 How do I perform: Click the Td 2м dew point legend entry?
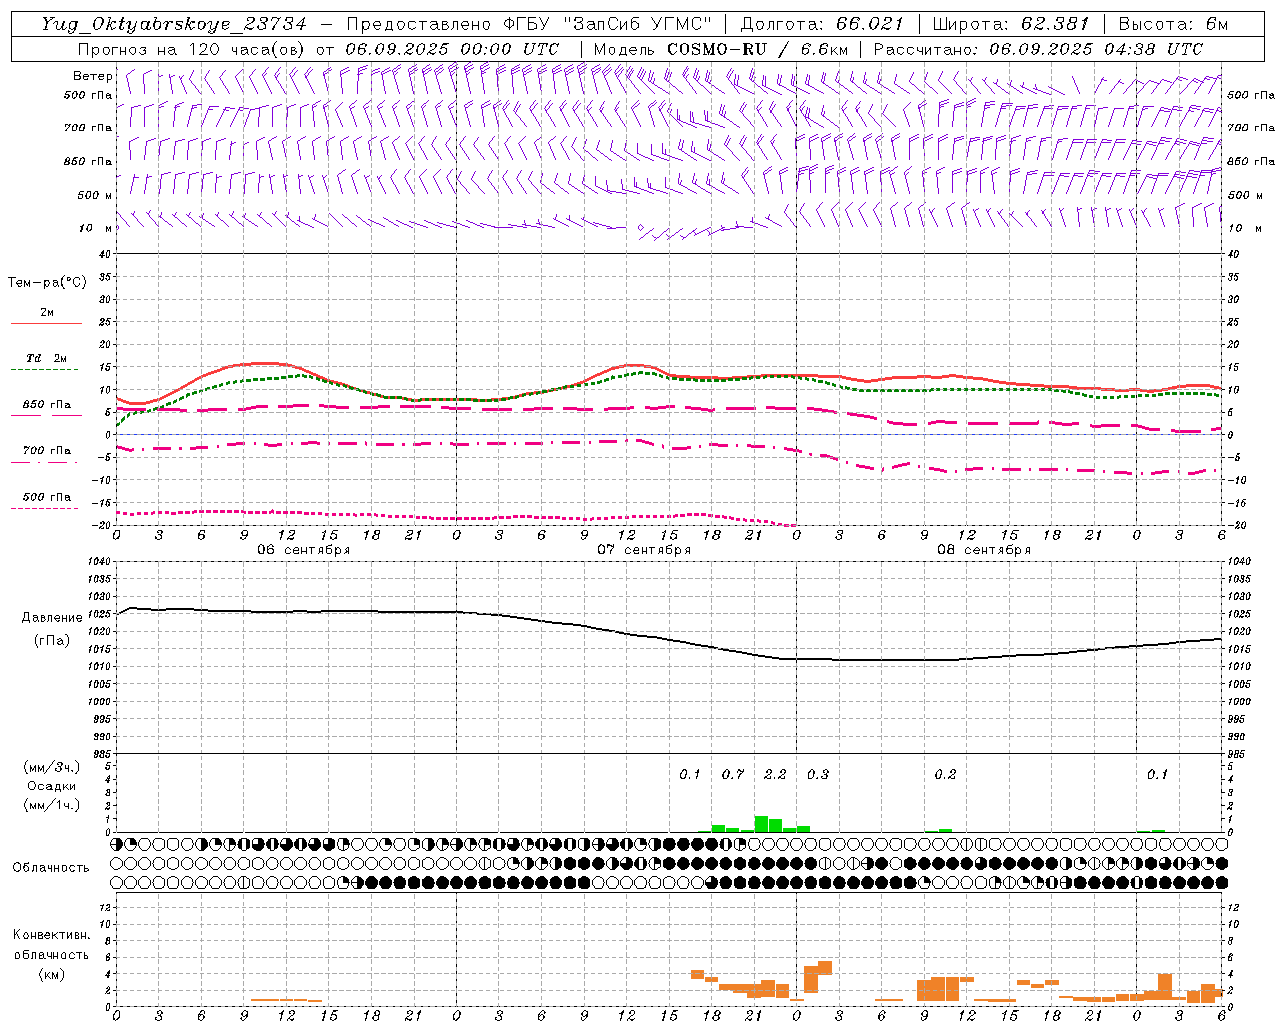click(x=46, y=358)
